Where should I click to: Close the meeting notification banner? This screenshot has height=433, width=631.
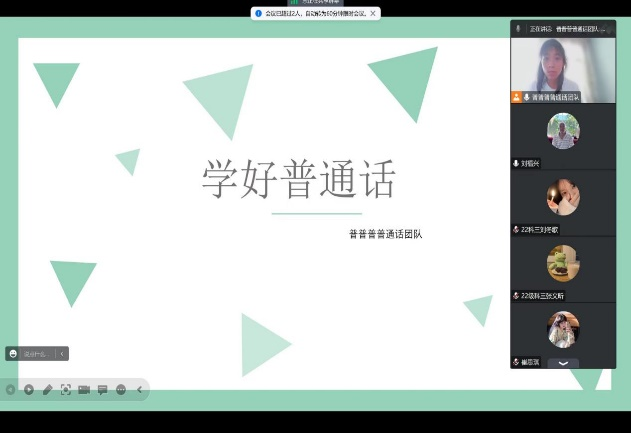(x=373, y=14)
